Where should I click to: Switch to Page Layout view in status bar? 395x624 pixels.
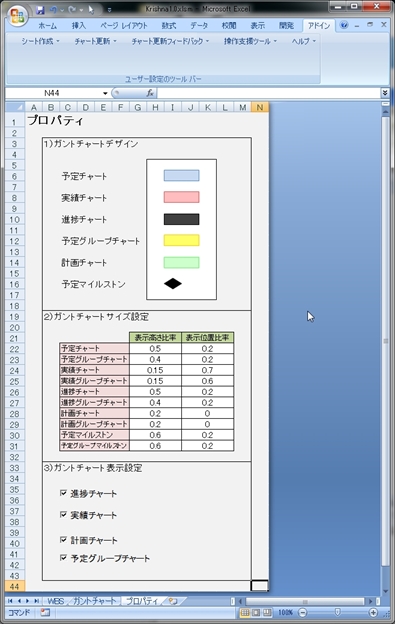click(256, 612)
